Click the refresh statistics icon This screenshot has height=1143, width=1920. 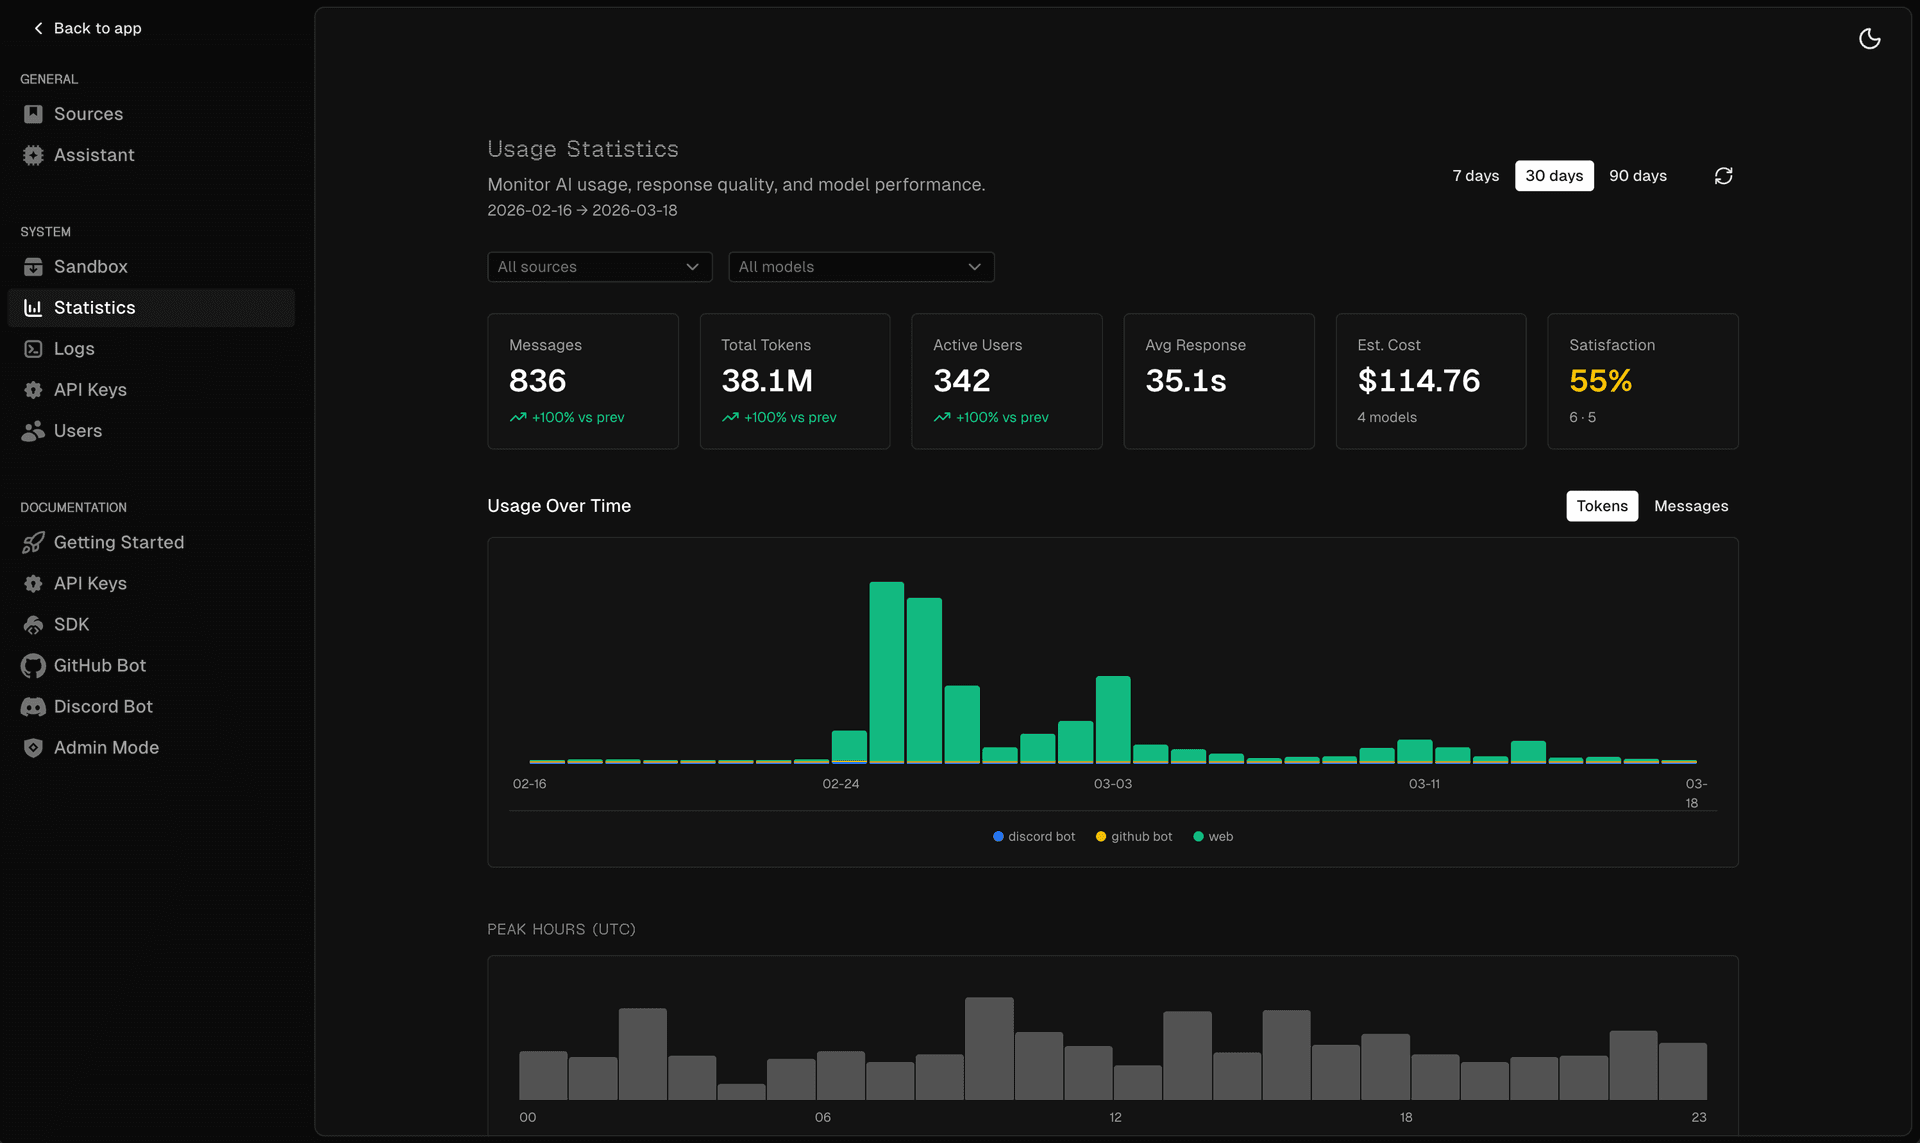(1723, 176)
